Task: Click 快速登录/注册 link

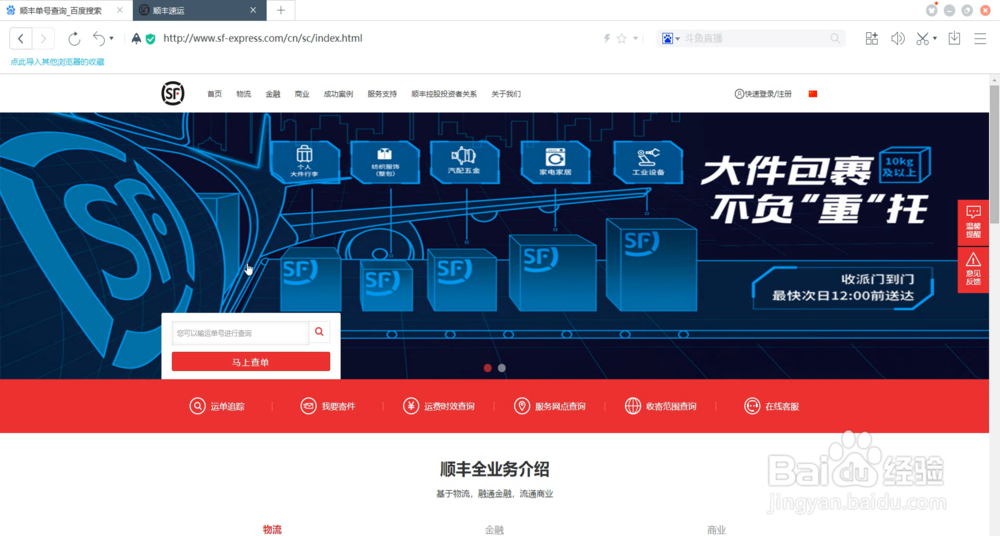Action: pos(763,94)
